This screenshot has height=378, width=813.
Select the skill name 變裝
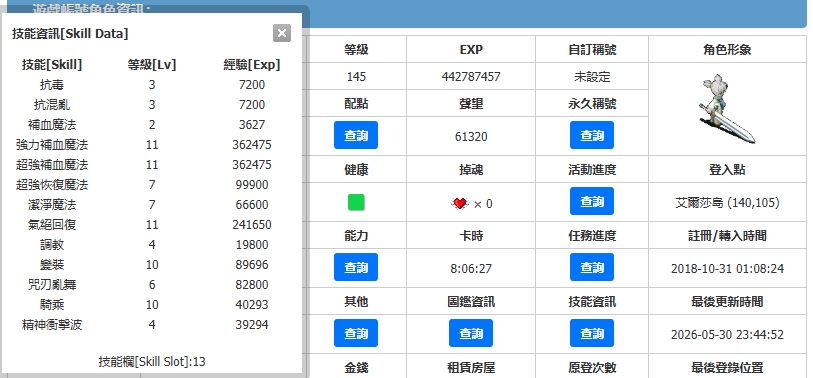pyautogui.click(x=52, y=265)
